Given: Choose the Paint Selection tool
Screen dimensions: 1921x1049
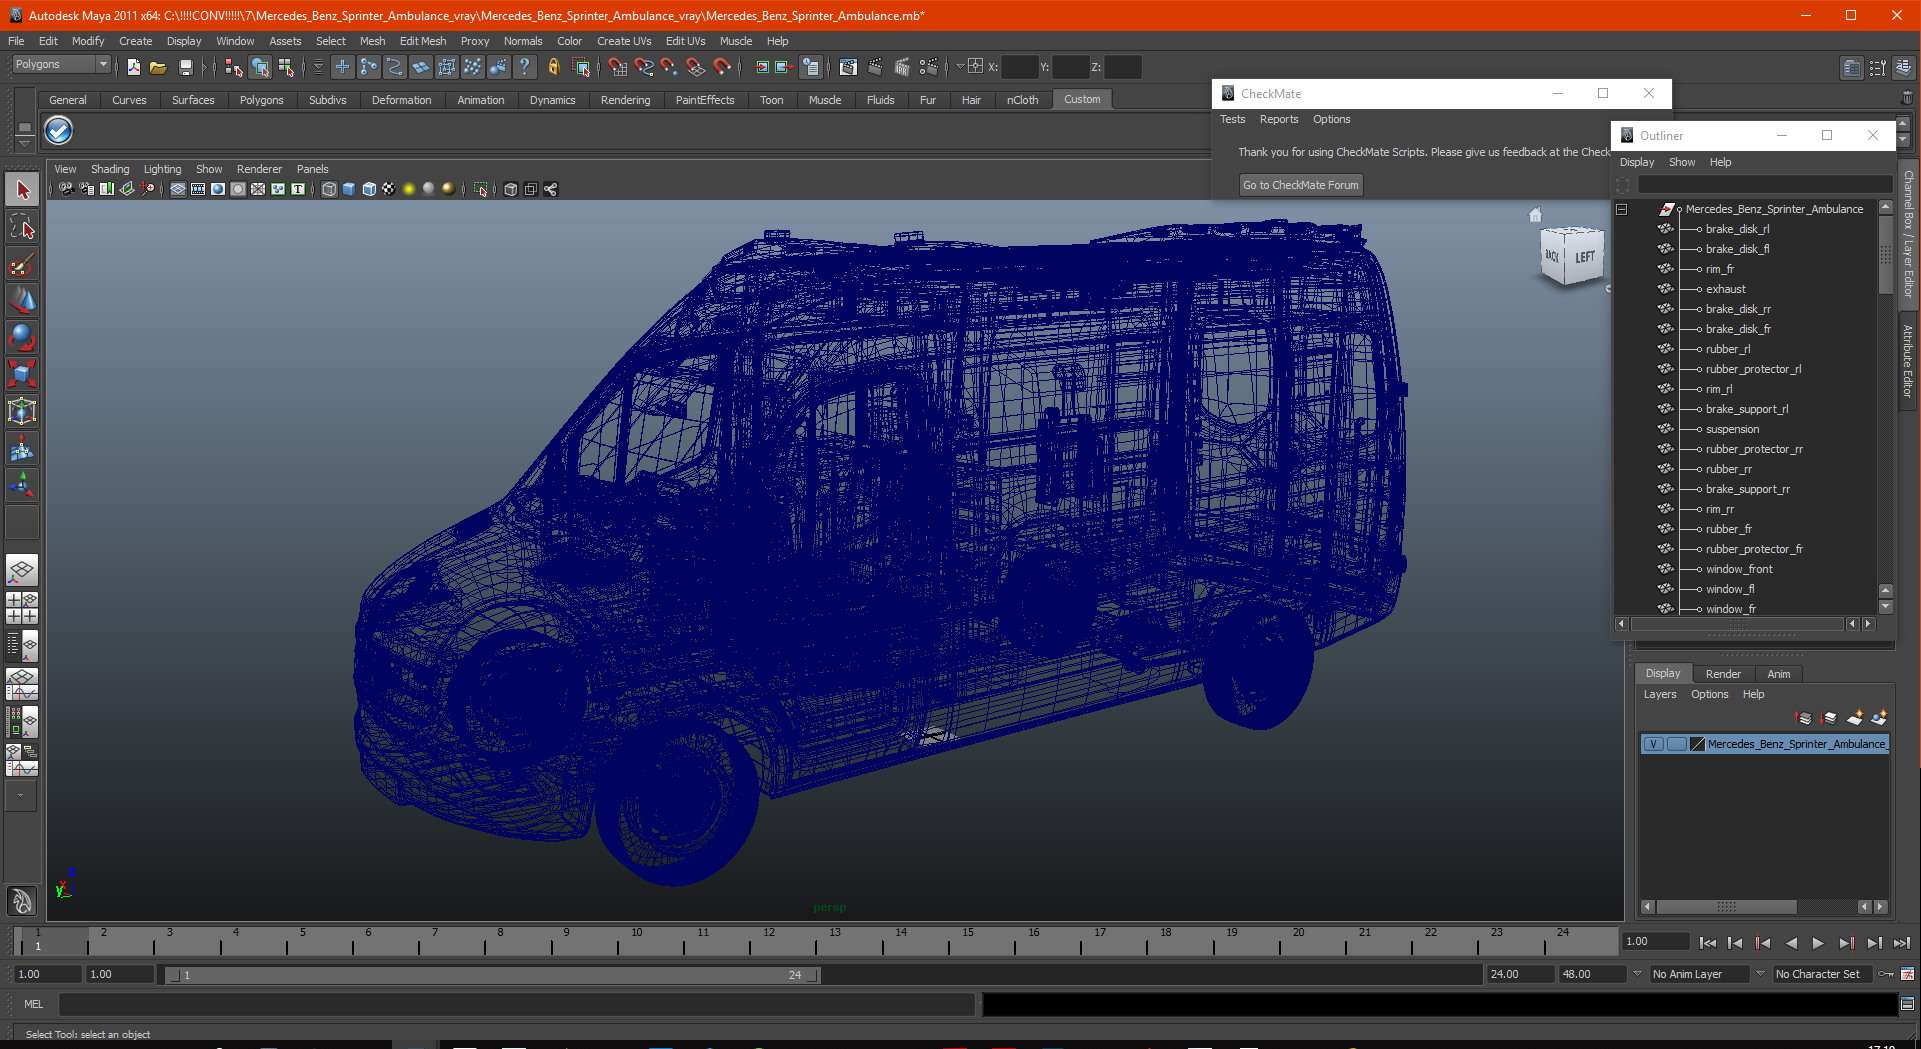Looking at the screenshot, I should pos(22,264).
